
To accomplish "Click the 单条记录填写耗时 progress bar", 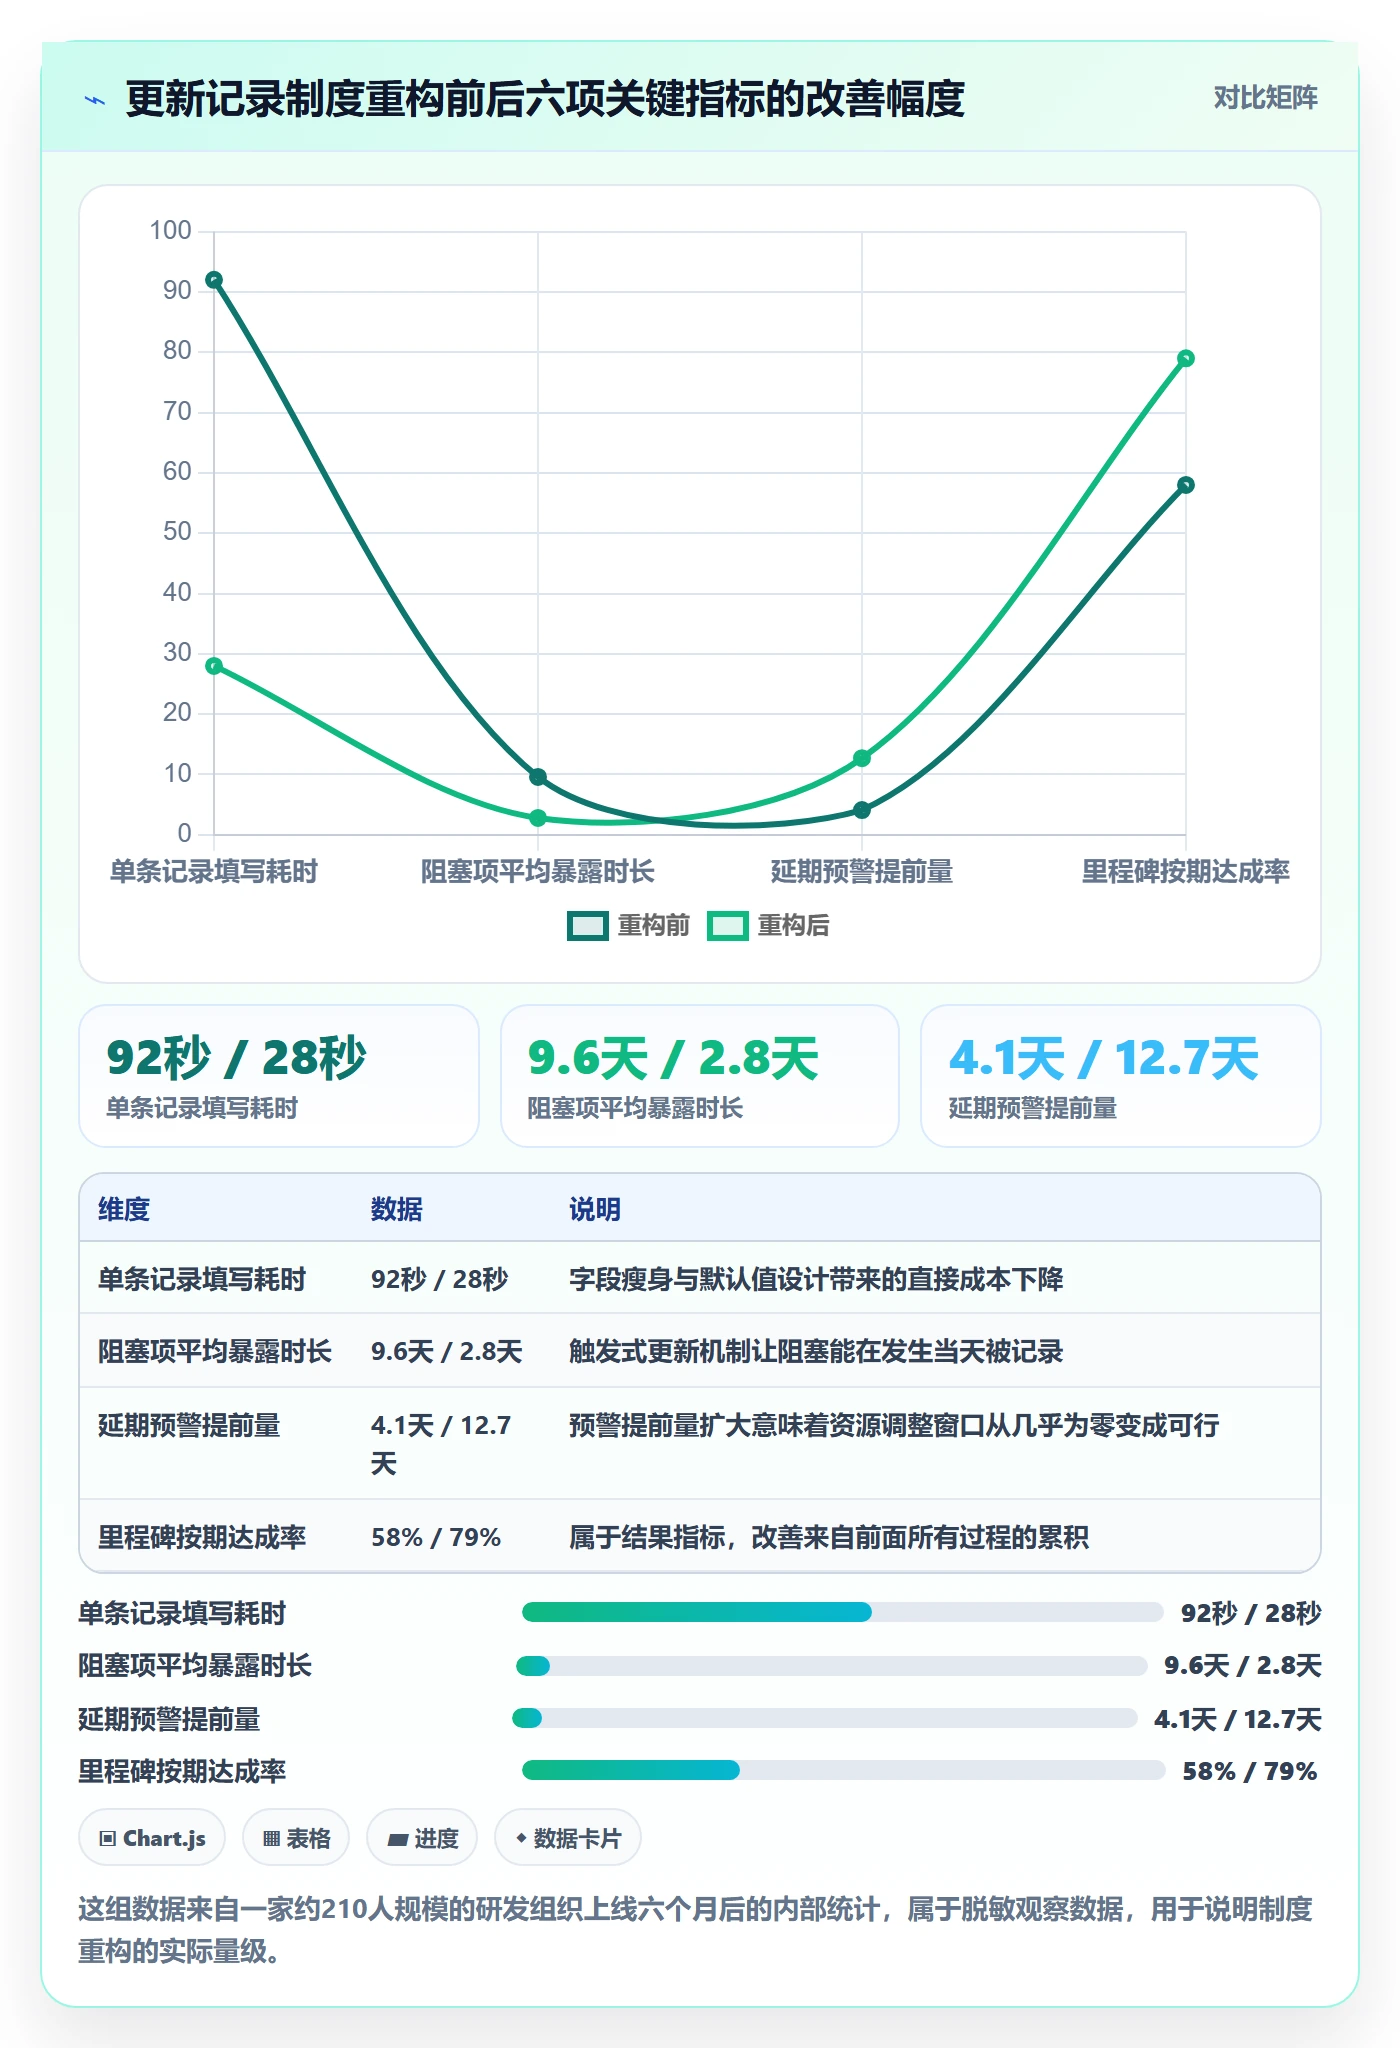I will tap(842, 1612).
